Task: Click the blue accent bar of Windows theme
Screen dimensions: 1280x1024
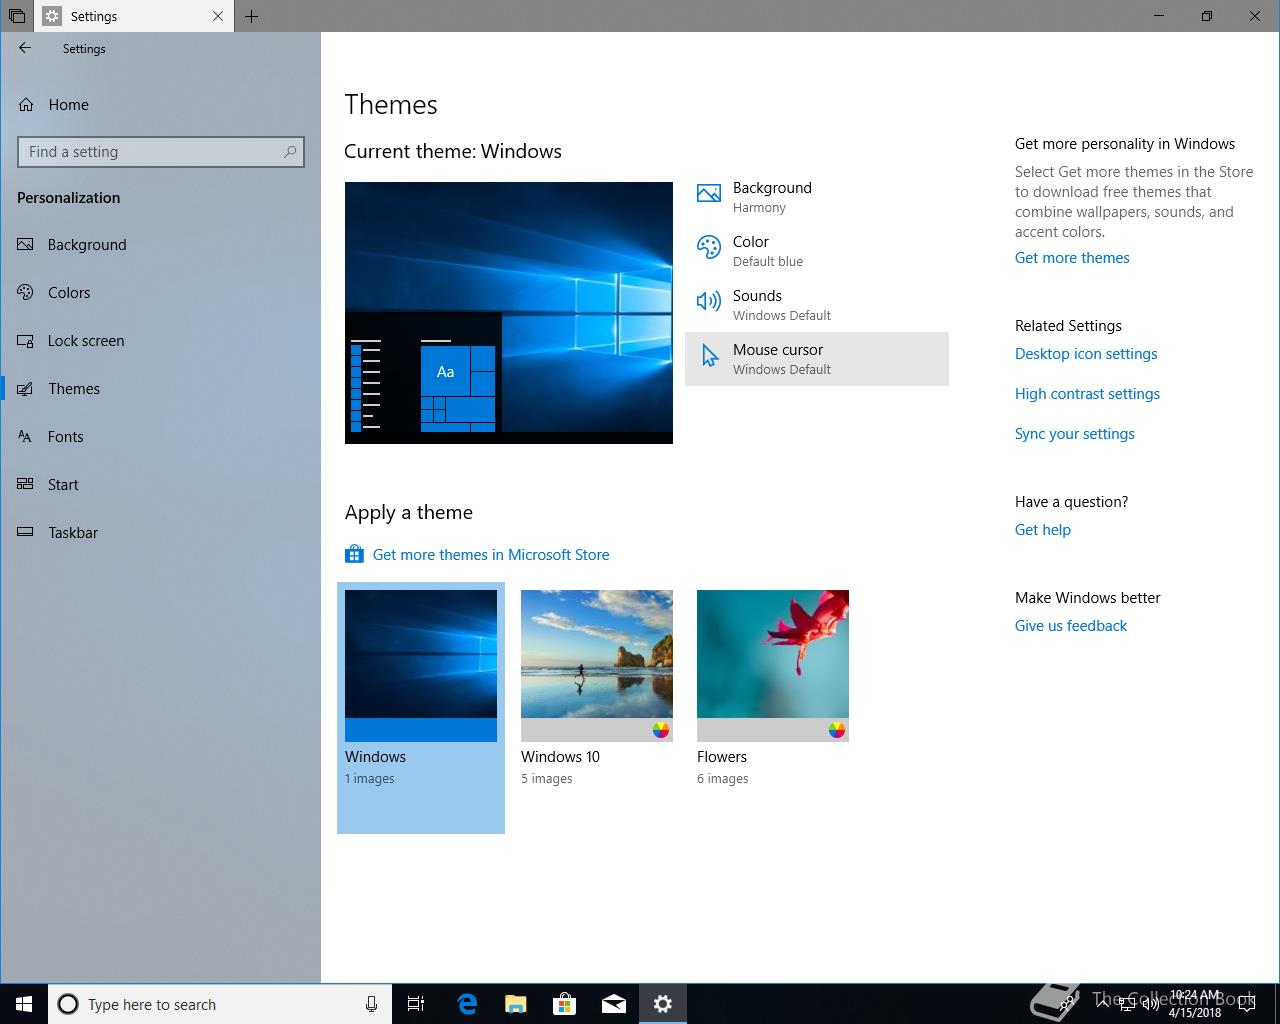Action: point(421,730)
